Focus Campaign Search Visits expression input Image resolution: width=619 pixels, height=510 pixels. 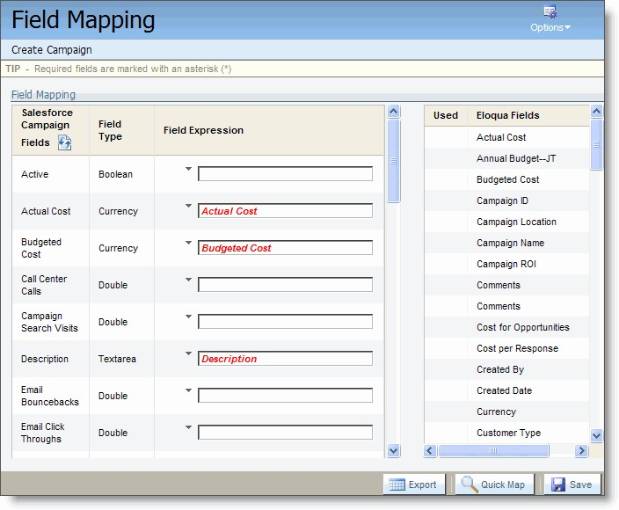click(x=285, y=322)
